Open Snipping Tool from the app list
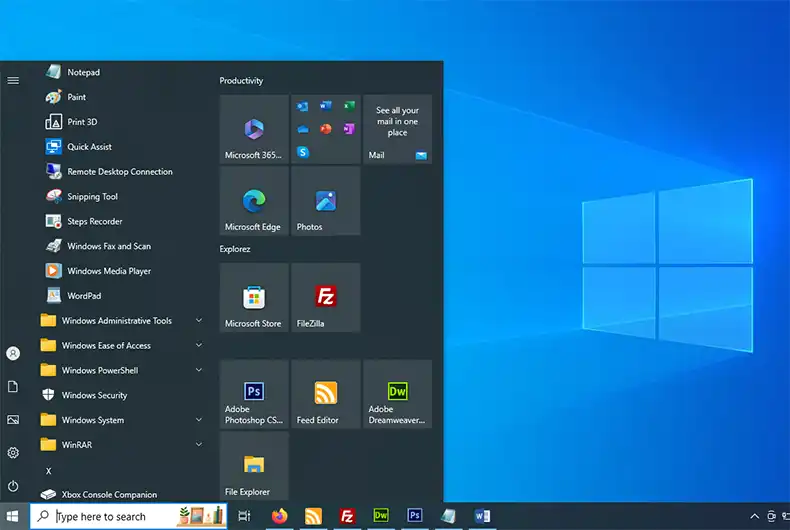Viewport: 790px width, 530px height. (x=92, y=197)
